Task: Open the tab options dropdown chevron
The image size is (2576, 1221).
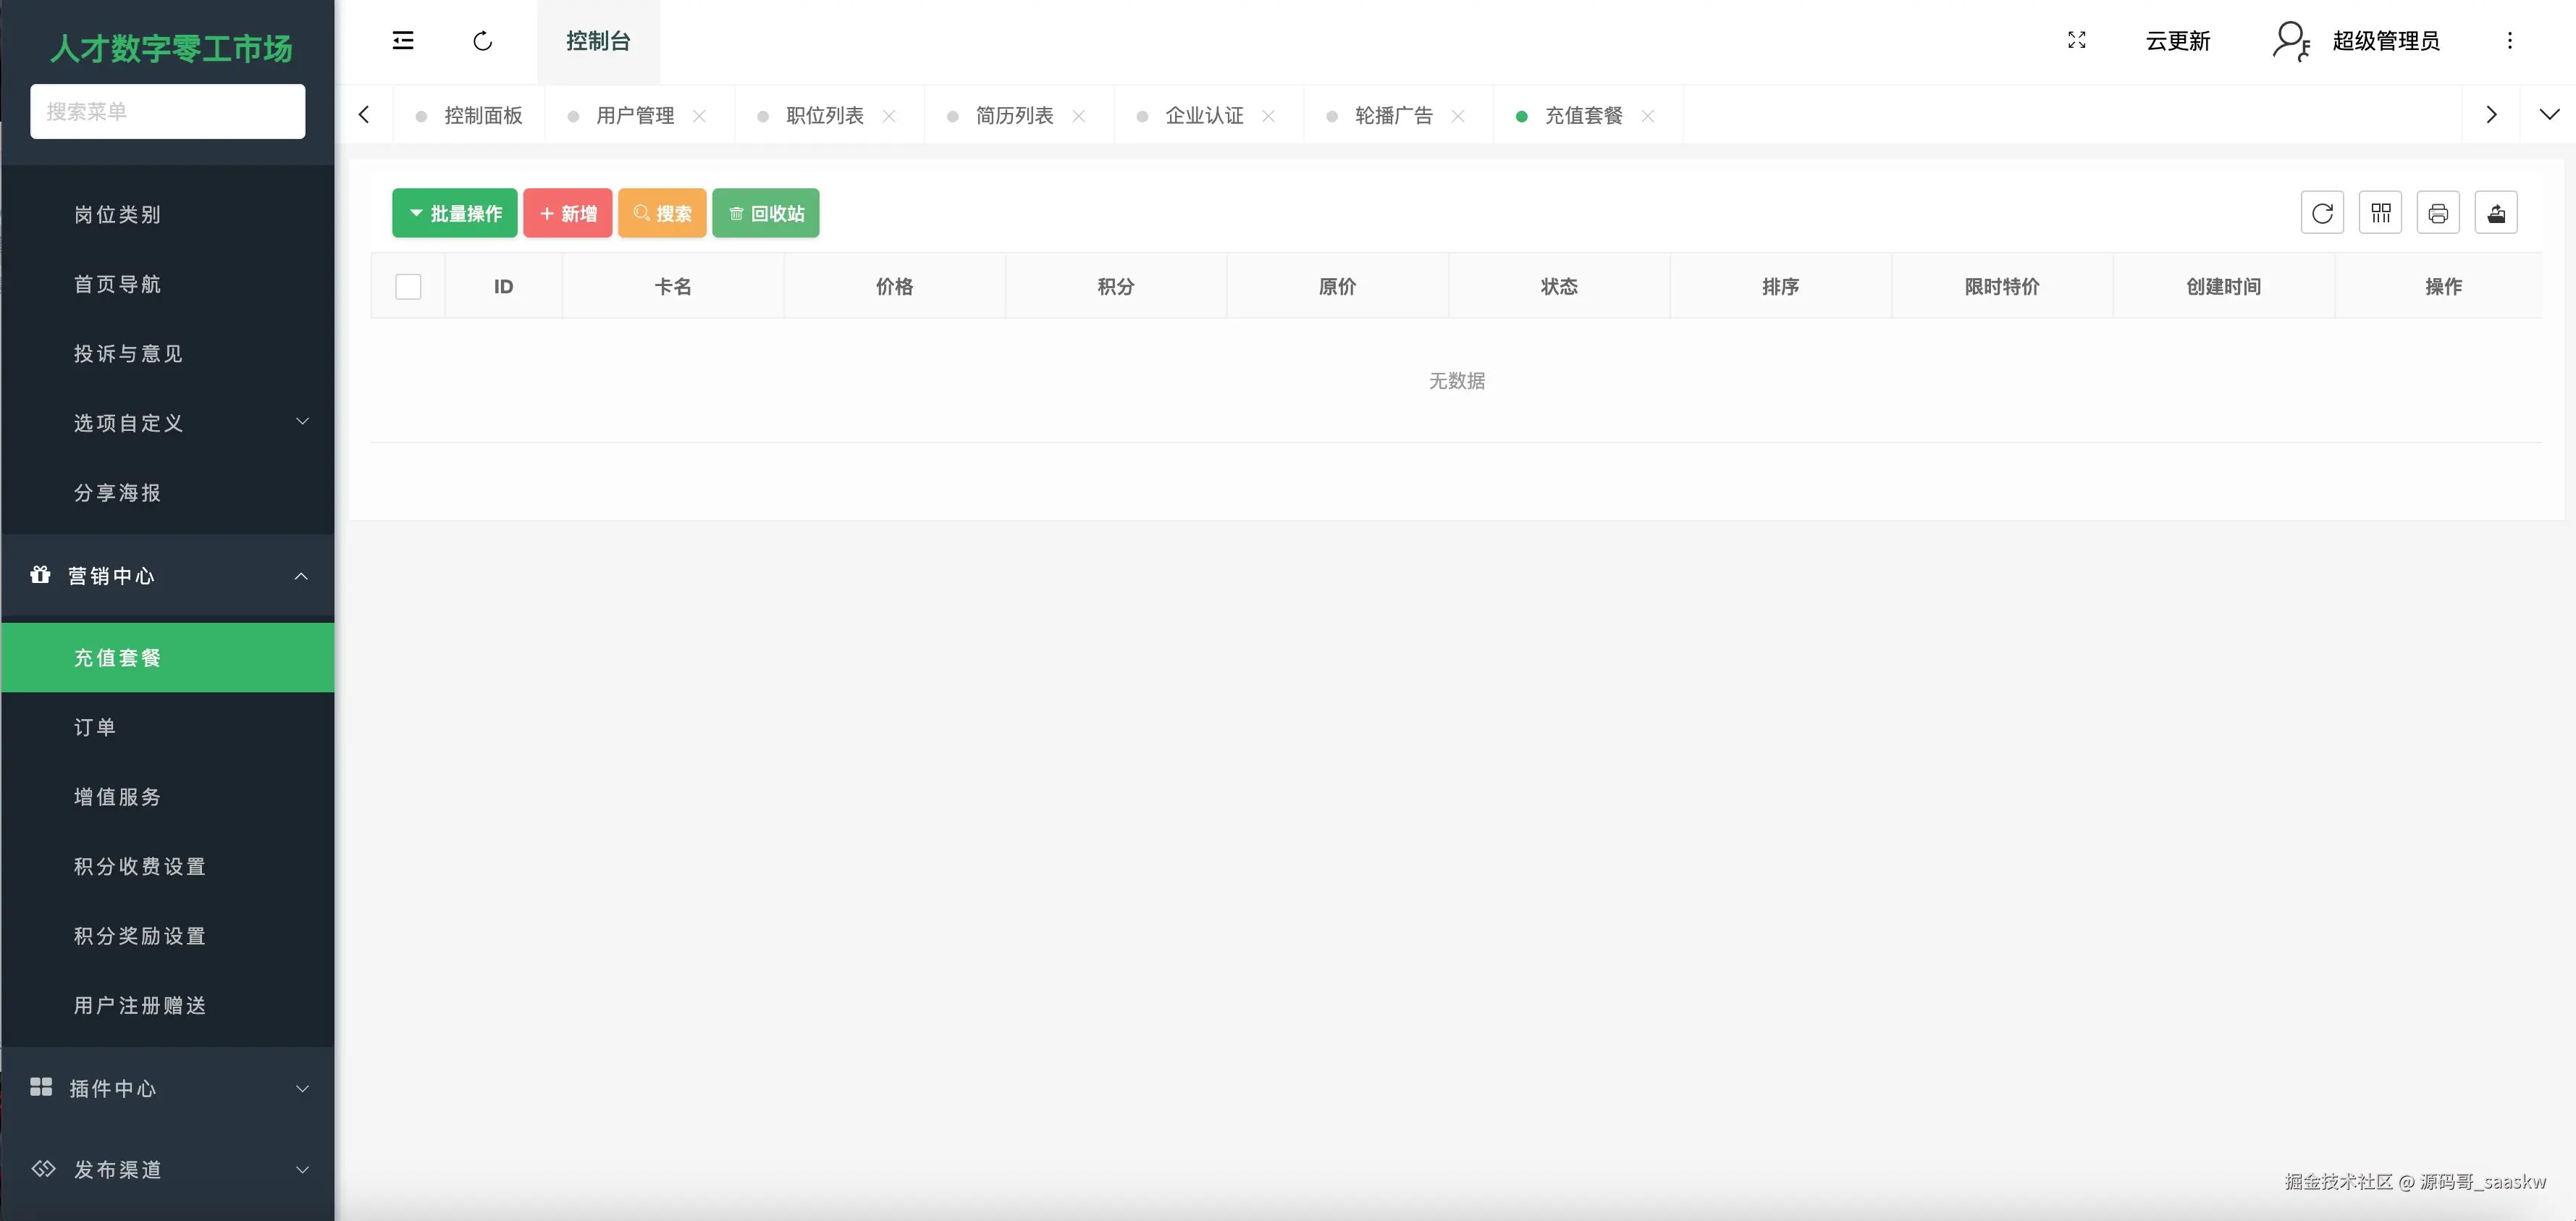Action: 2549,115
